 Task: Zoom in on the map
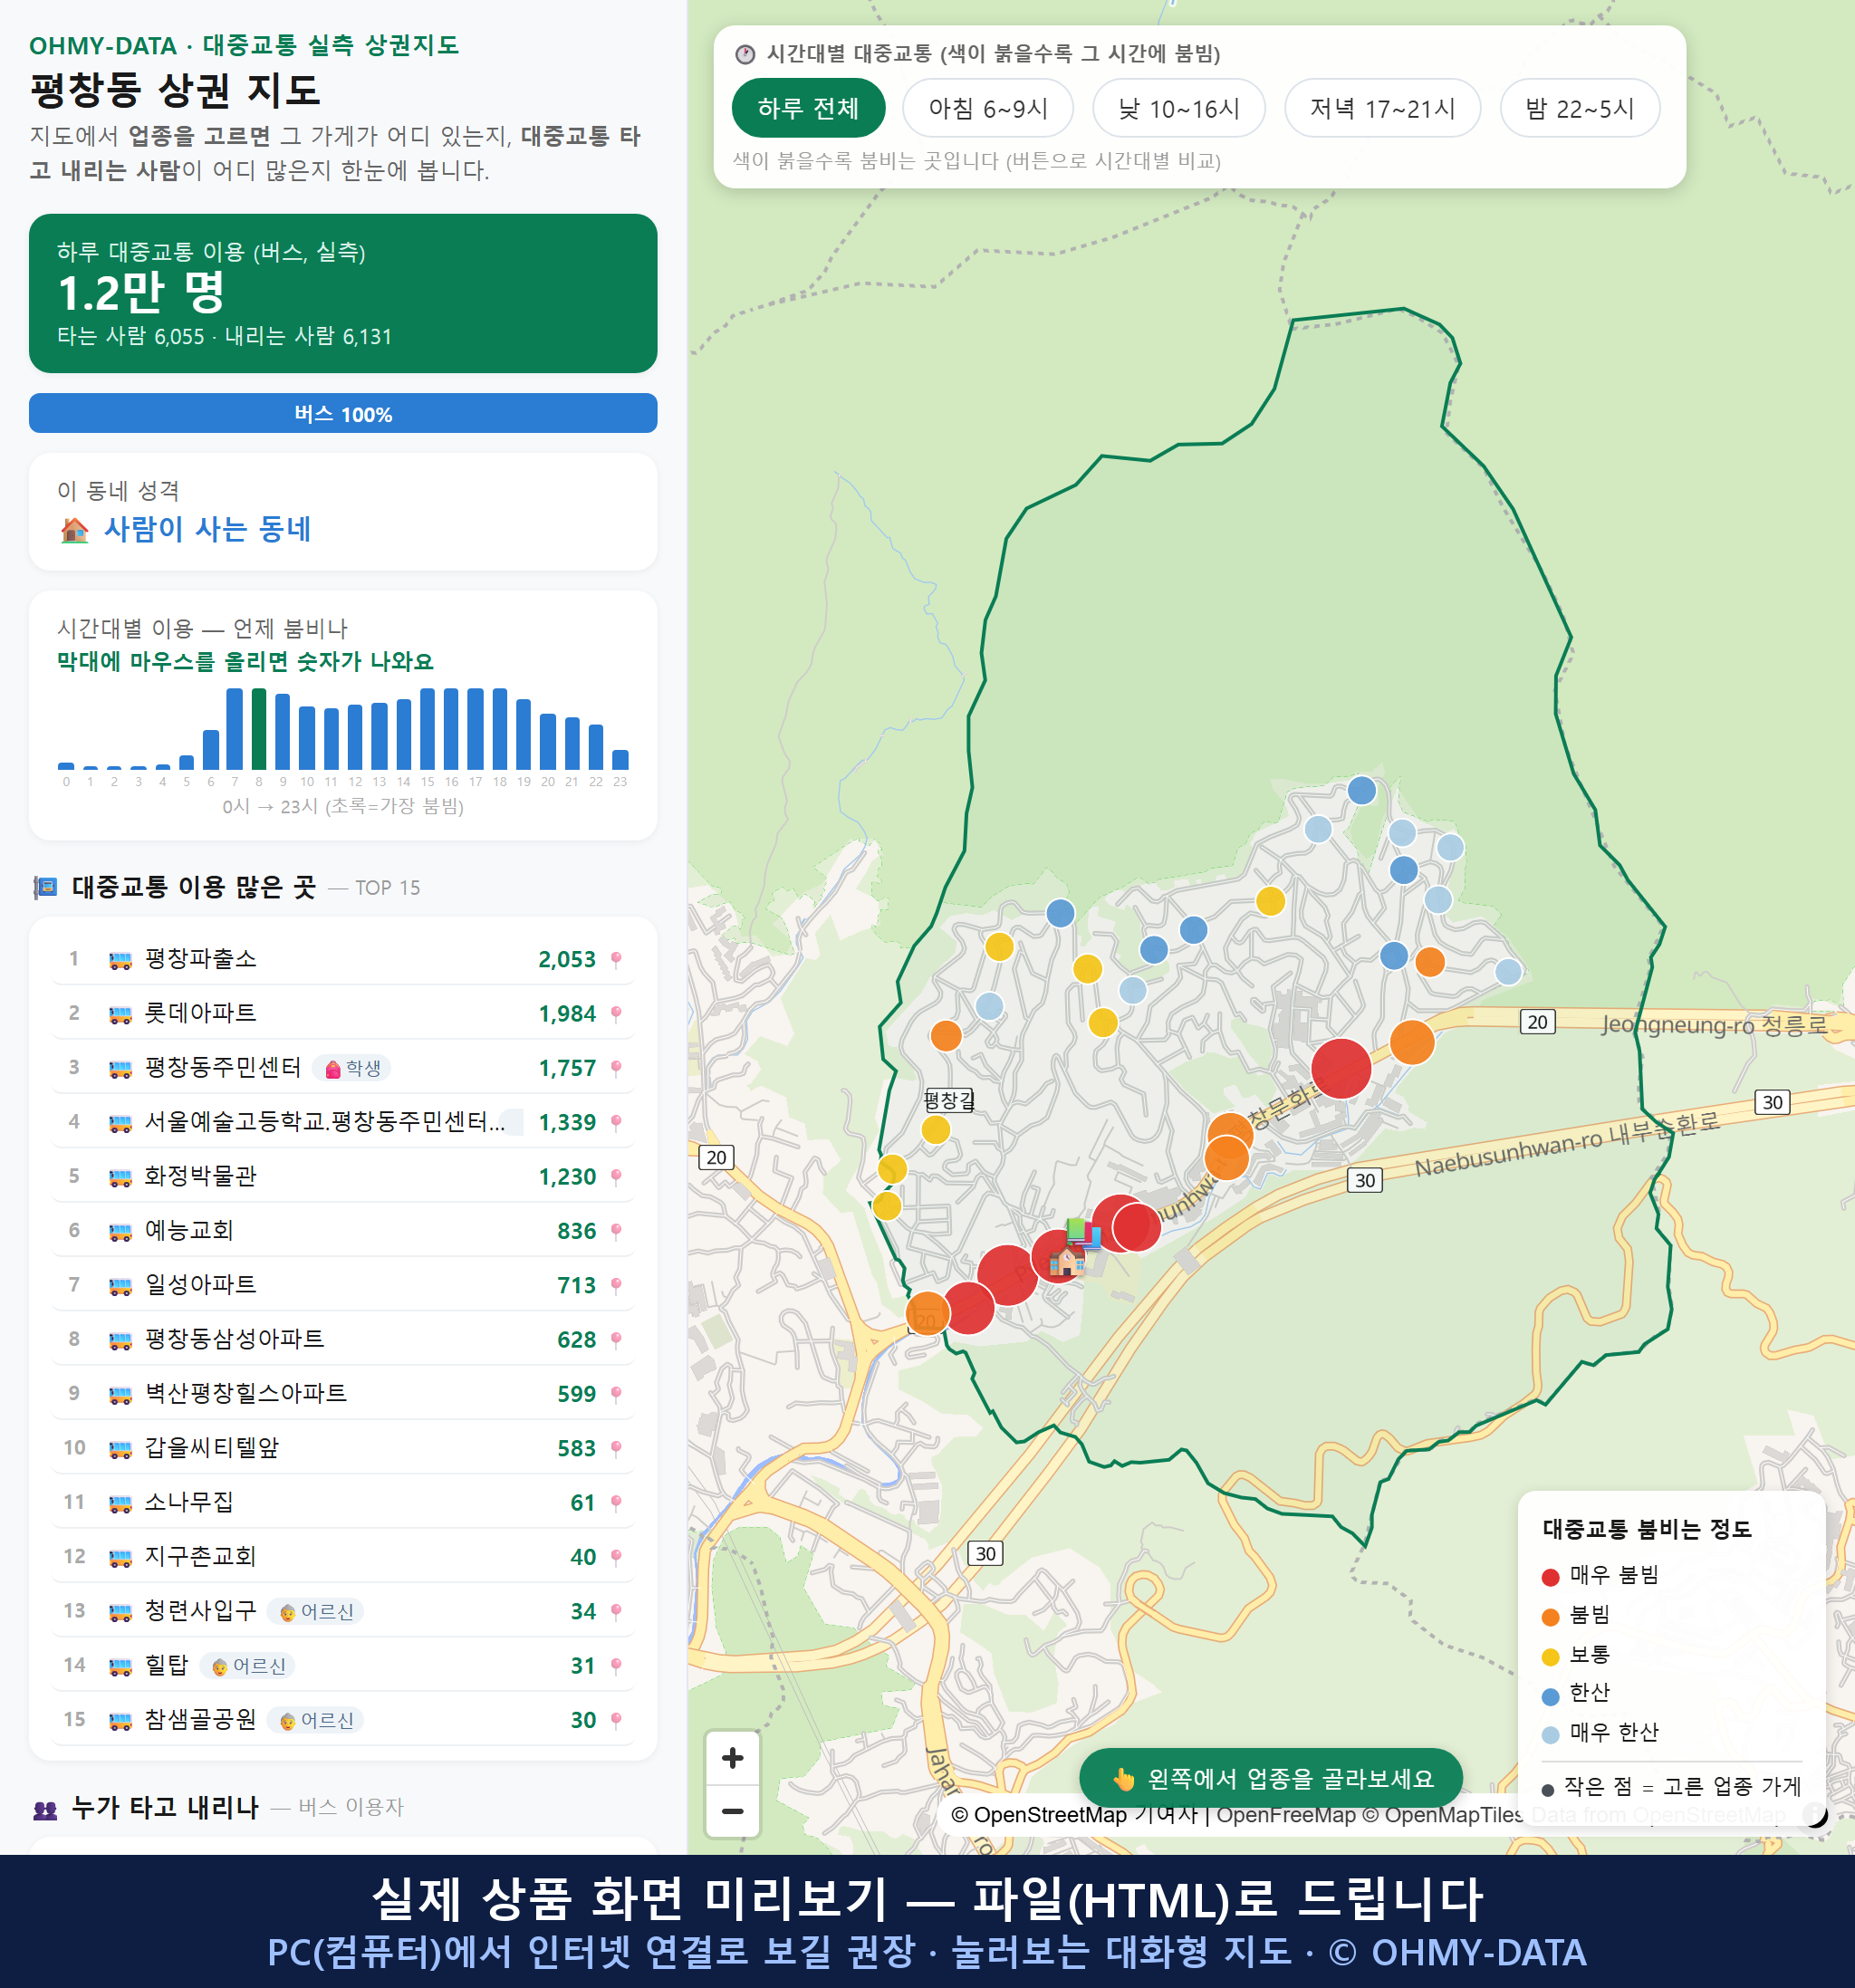click(x=732, y=1758)
